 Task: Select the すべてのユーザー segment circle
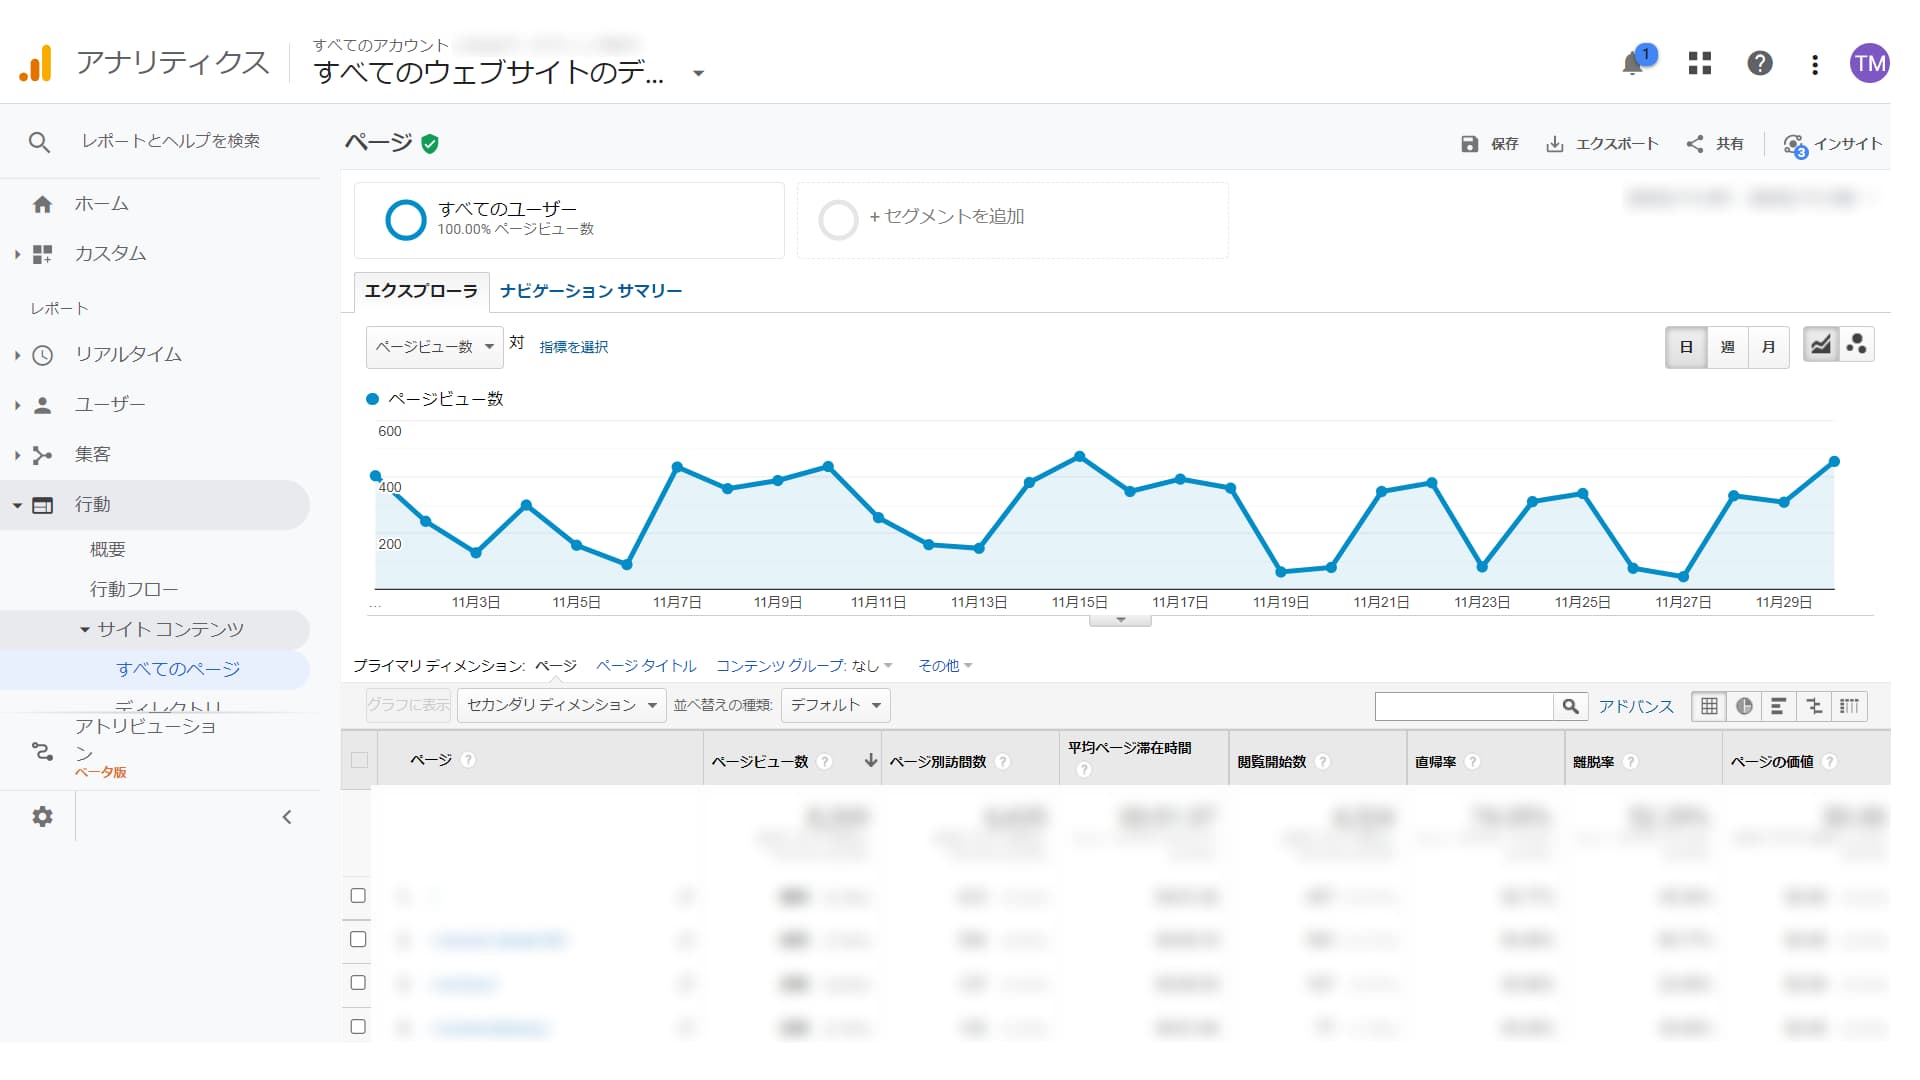pos(406,220)
